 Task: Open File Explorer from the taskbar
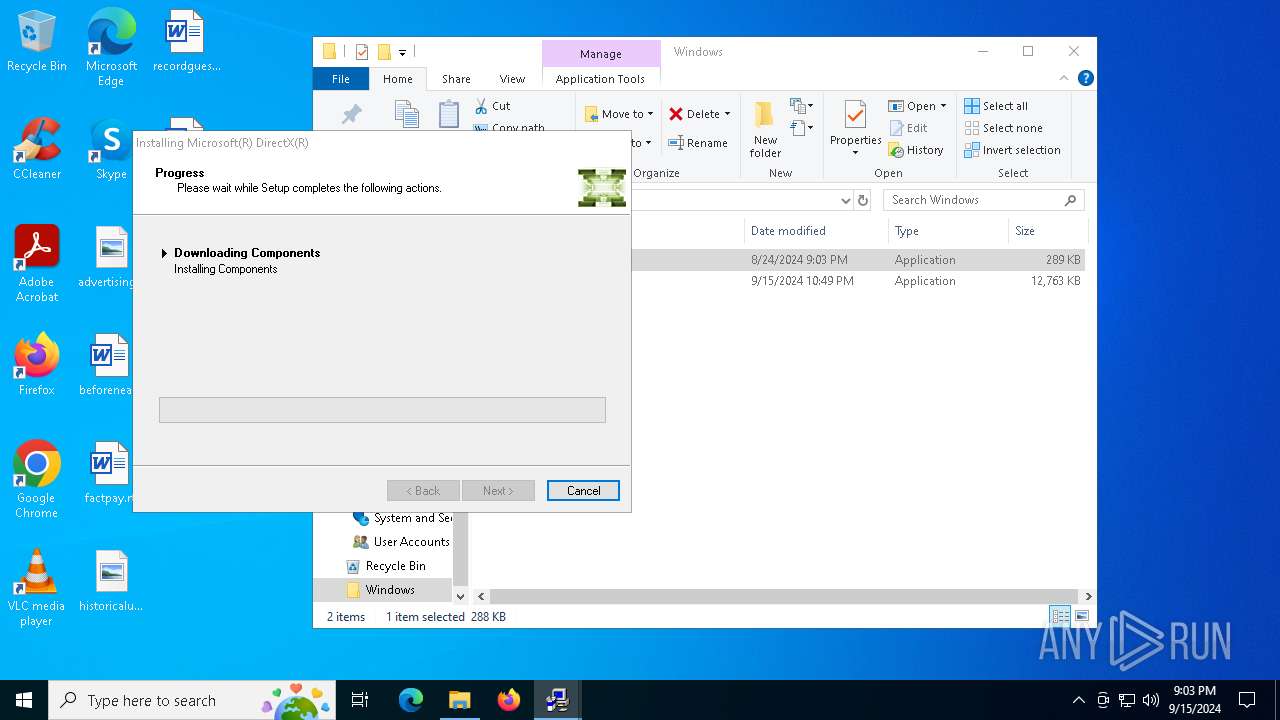click(459, 700)
